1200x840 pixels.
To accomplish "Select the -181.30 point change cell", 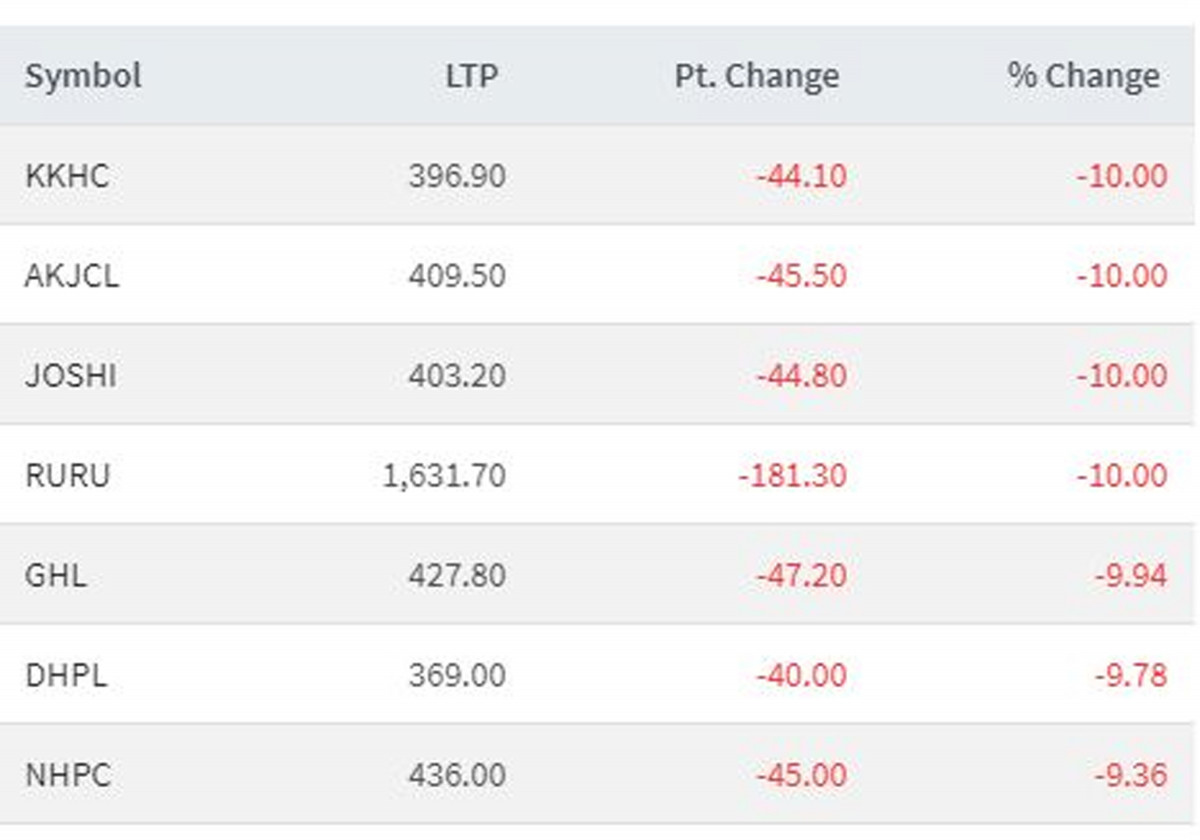I will [792, 476].
